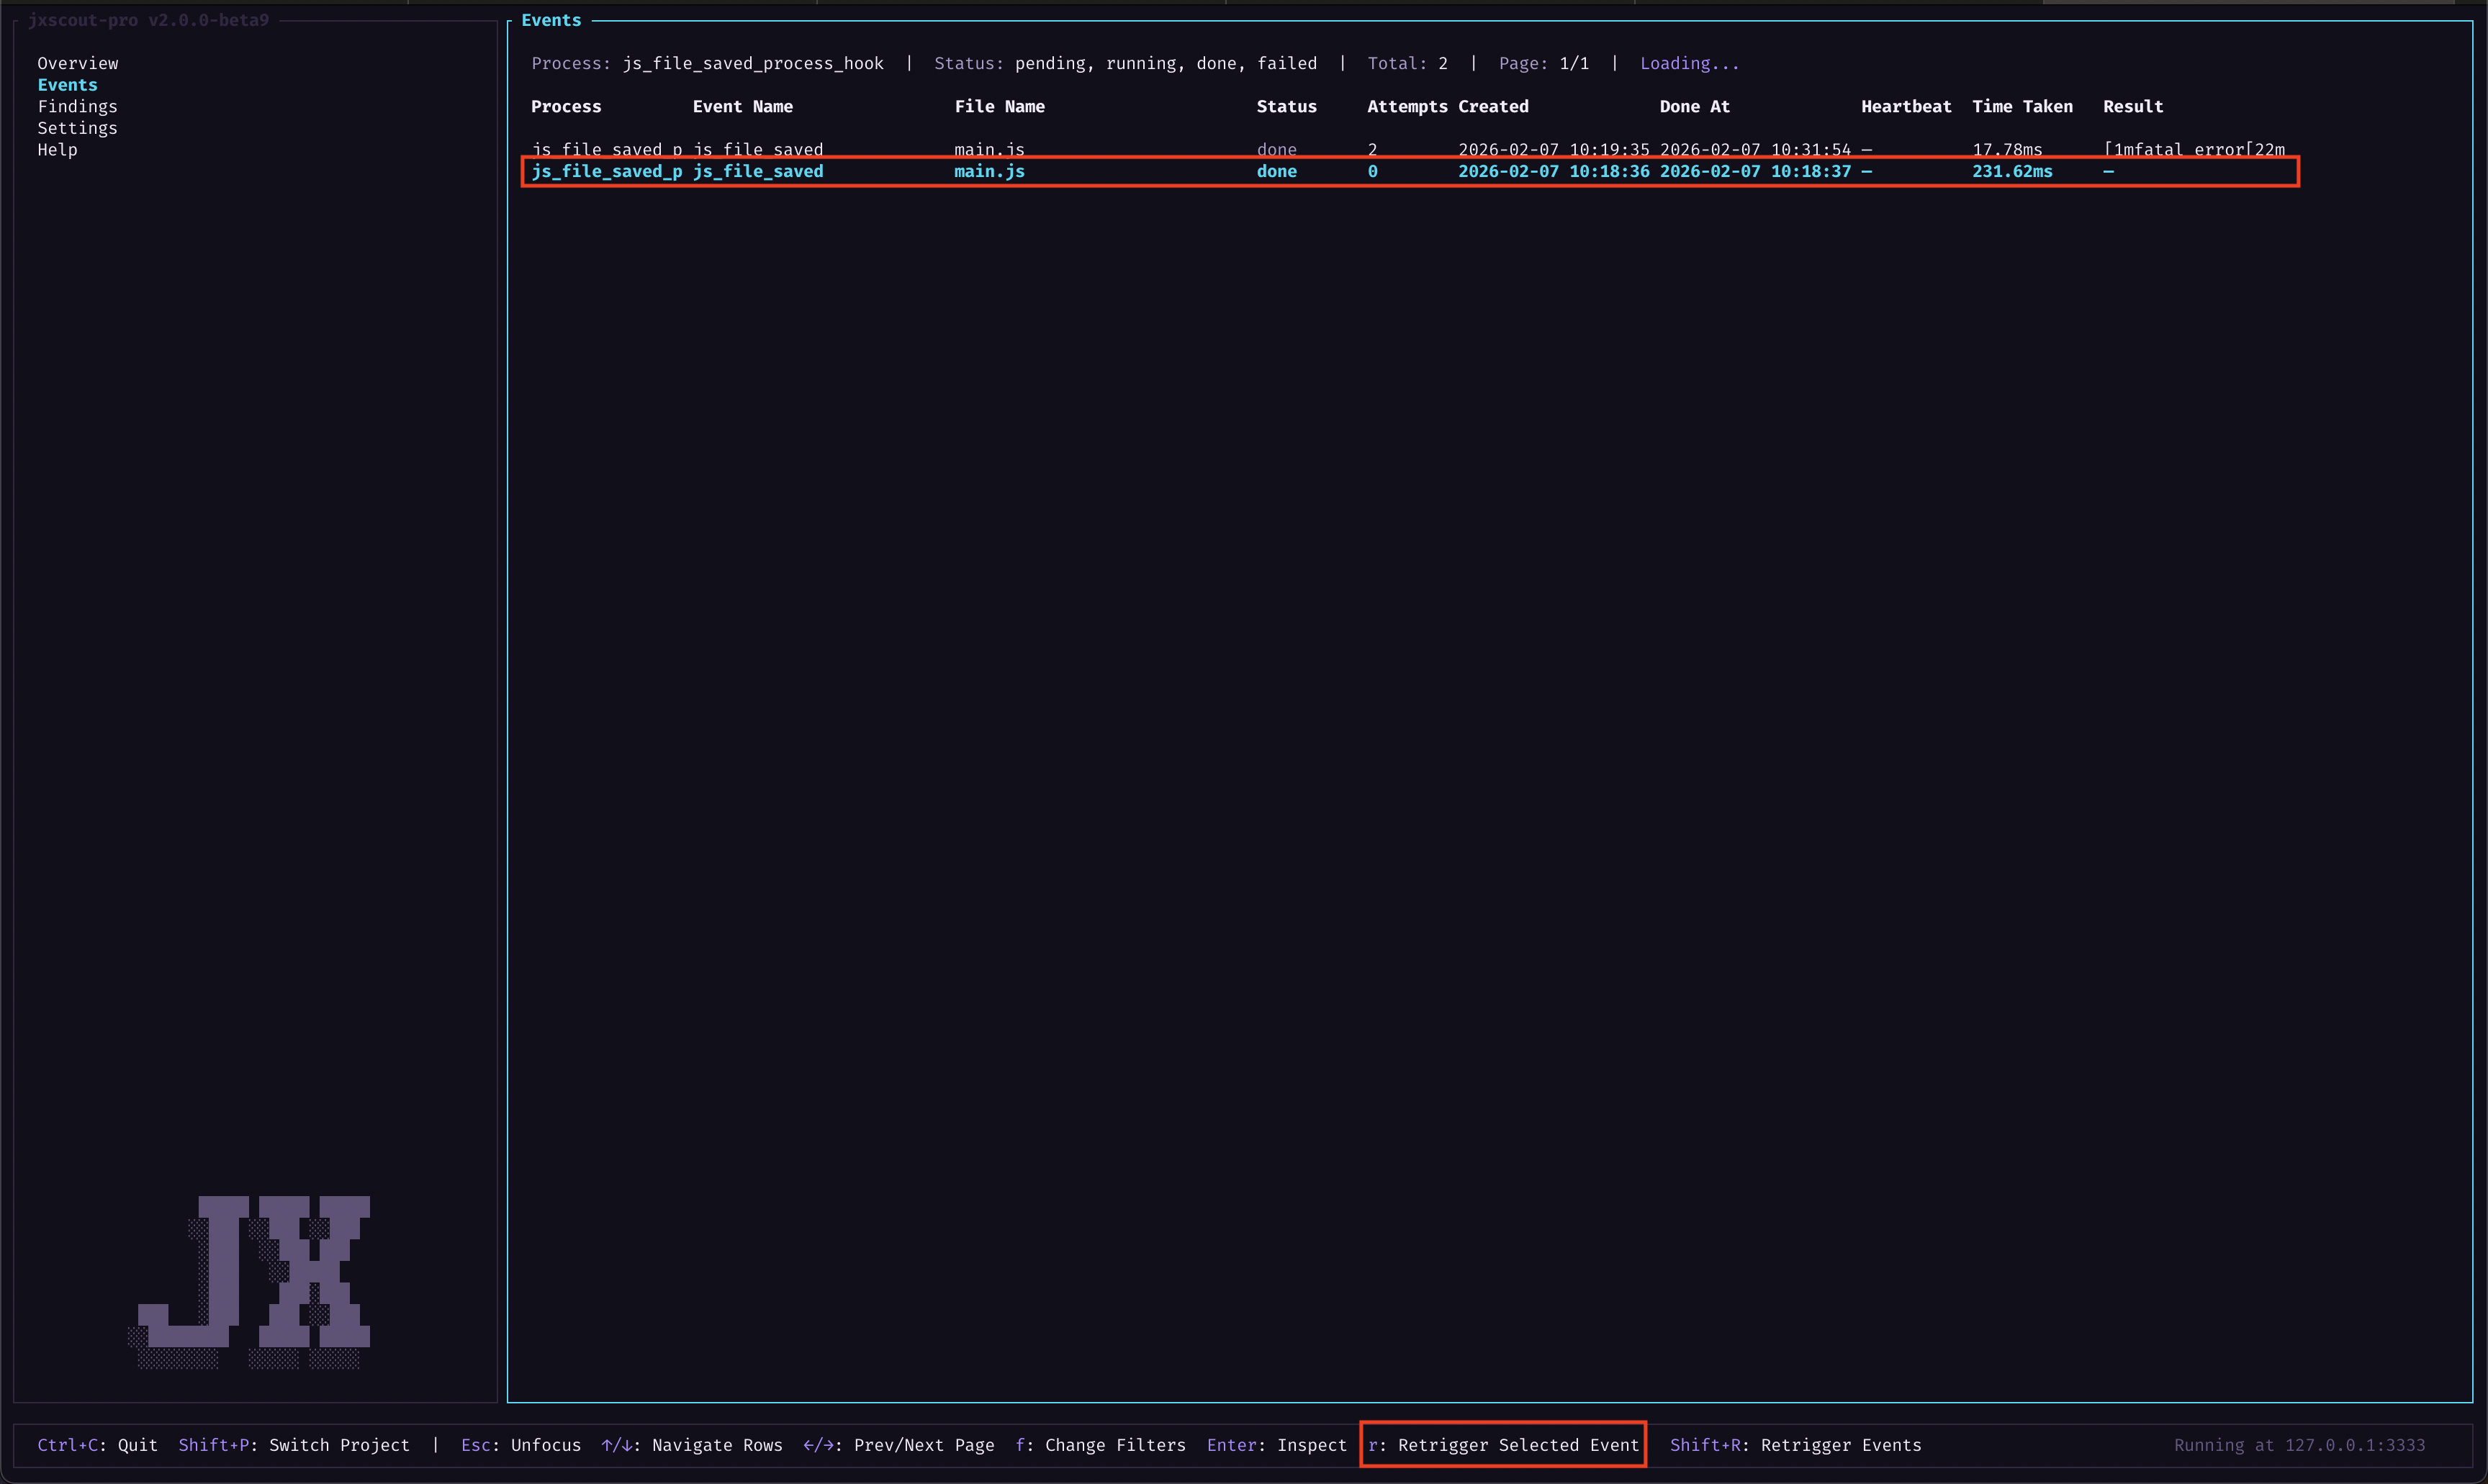Click the Loading... status text
2488x1484 pixels.
coord(1689,63)
